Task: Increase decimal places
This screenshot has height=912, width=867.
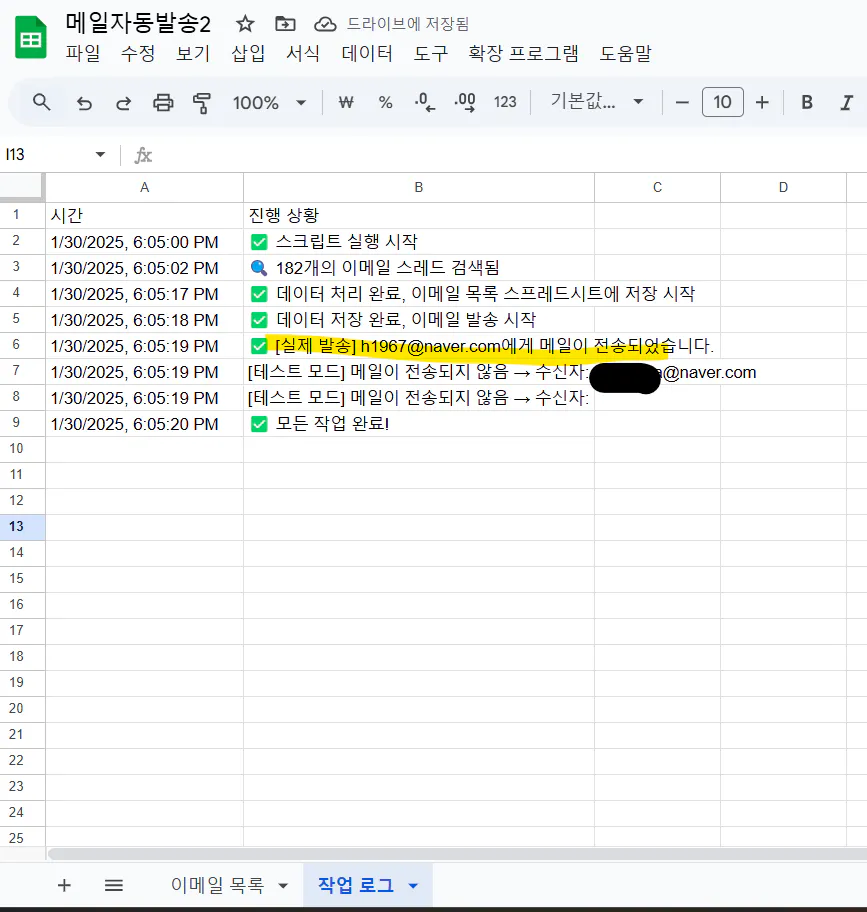Action: coord(462,102)
